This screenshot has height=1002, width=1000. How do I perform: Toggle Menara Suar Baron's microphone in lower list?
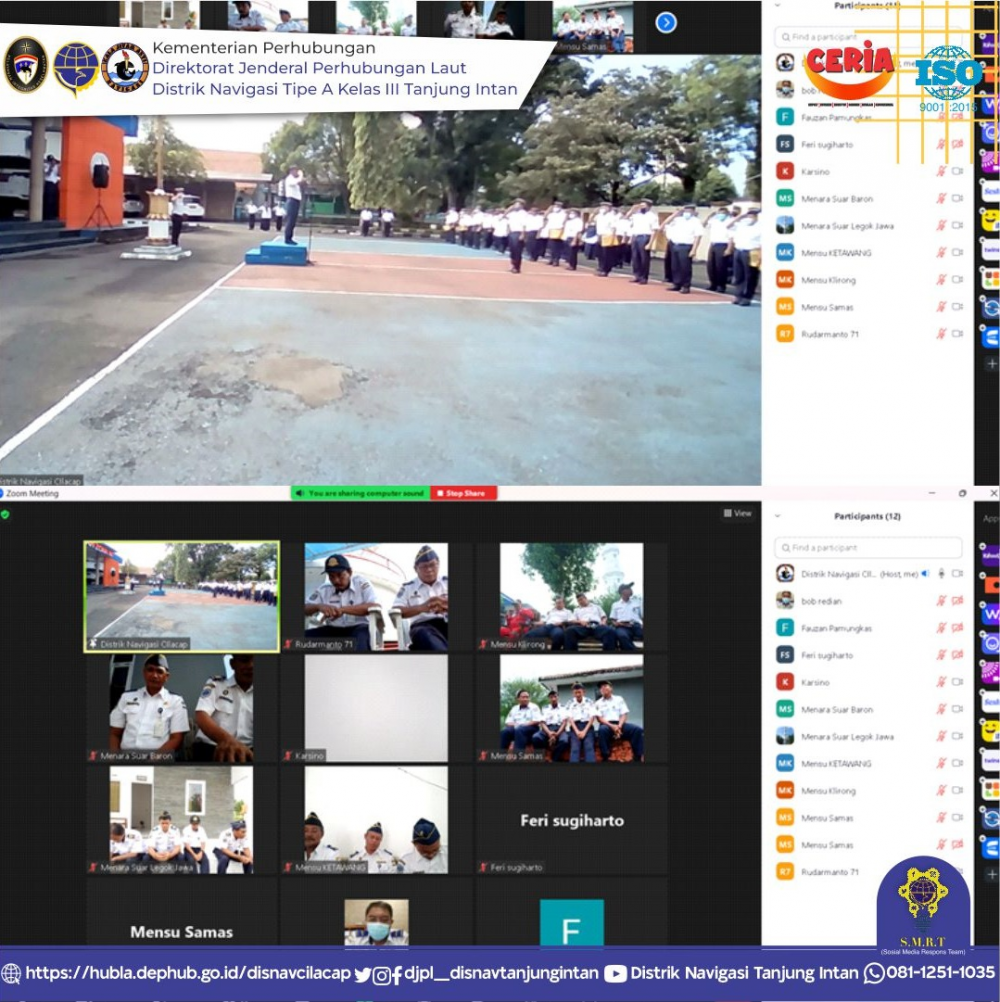[941, 709]
